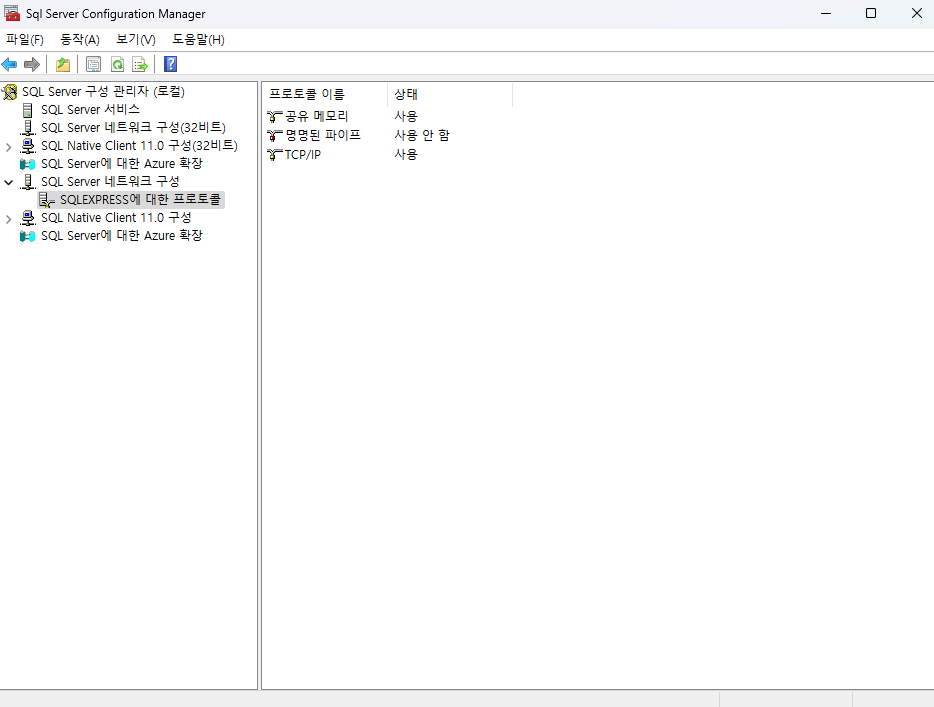Open the Help question mark icon
The height and width of the screenshot is (707, 934).
pyautogui.click(x=170, y=64)
